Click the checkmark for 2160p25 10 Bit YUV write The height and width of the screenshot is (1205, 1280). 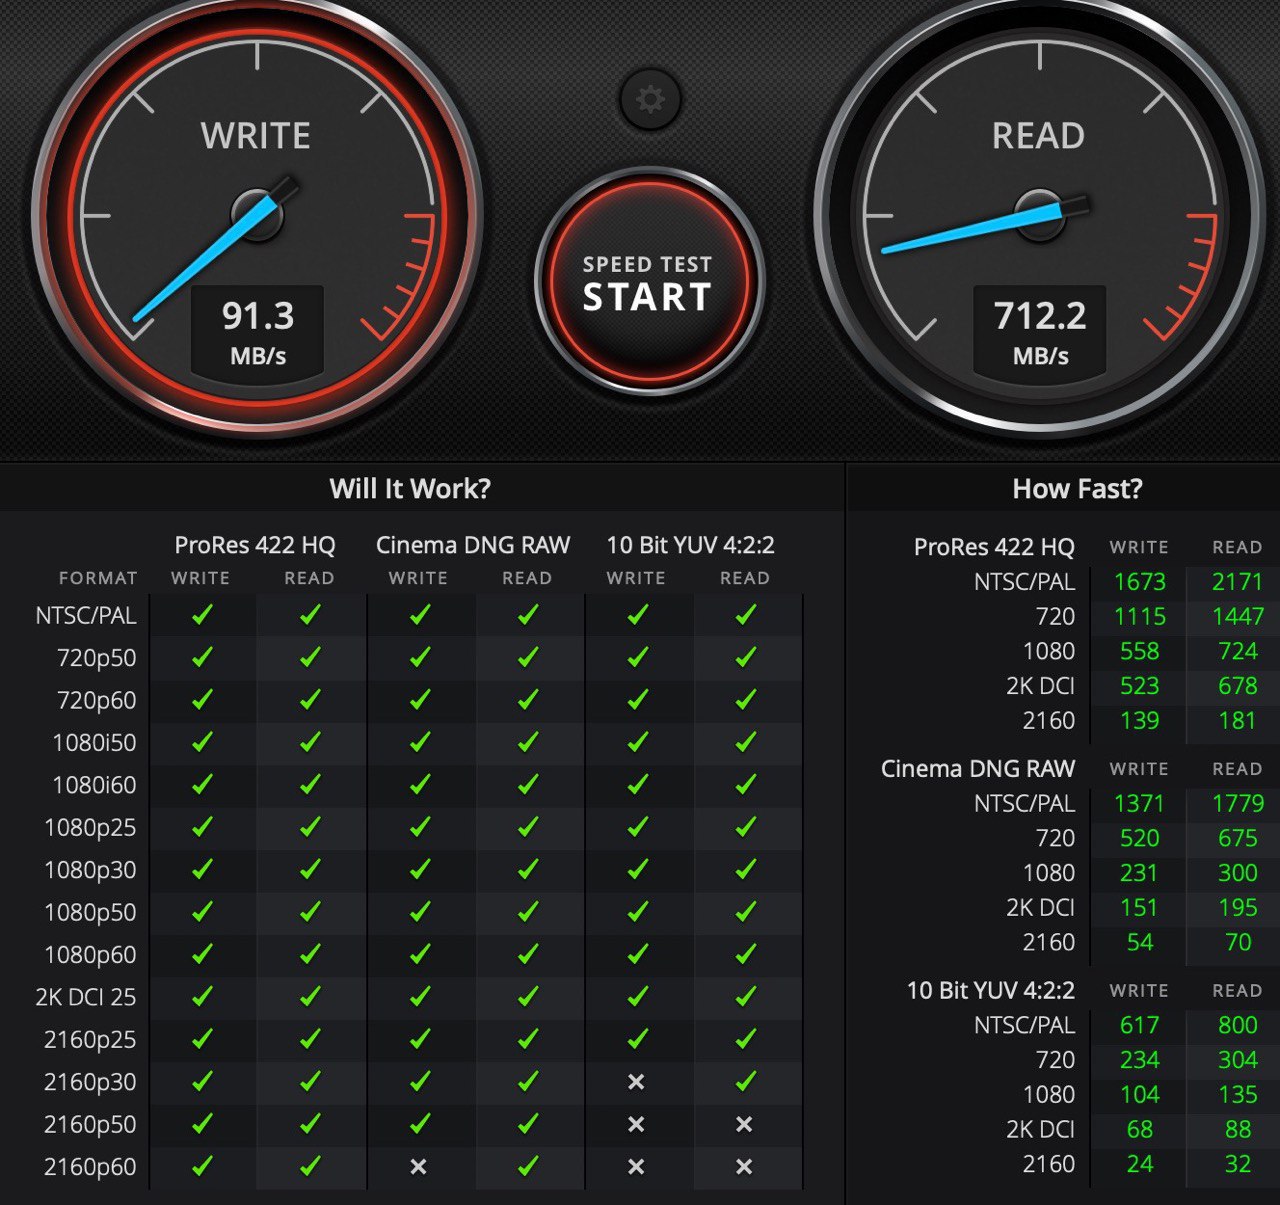point(637,1038)
